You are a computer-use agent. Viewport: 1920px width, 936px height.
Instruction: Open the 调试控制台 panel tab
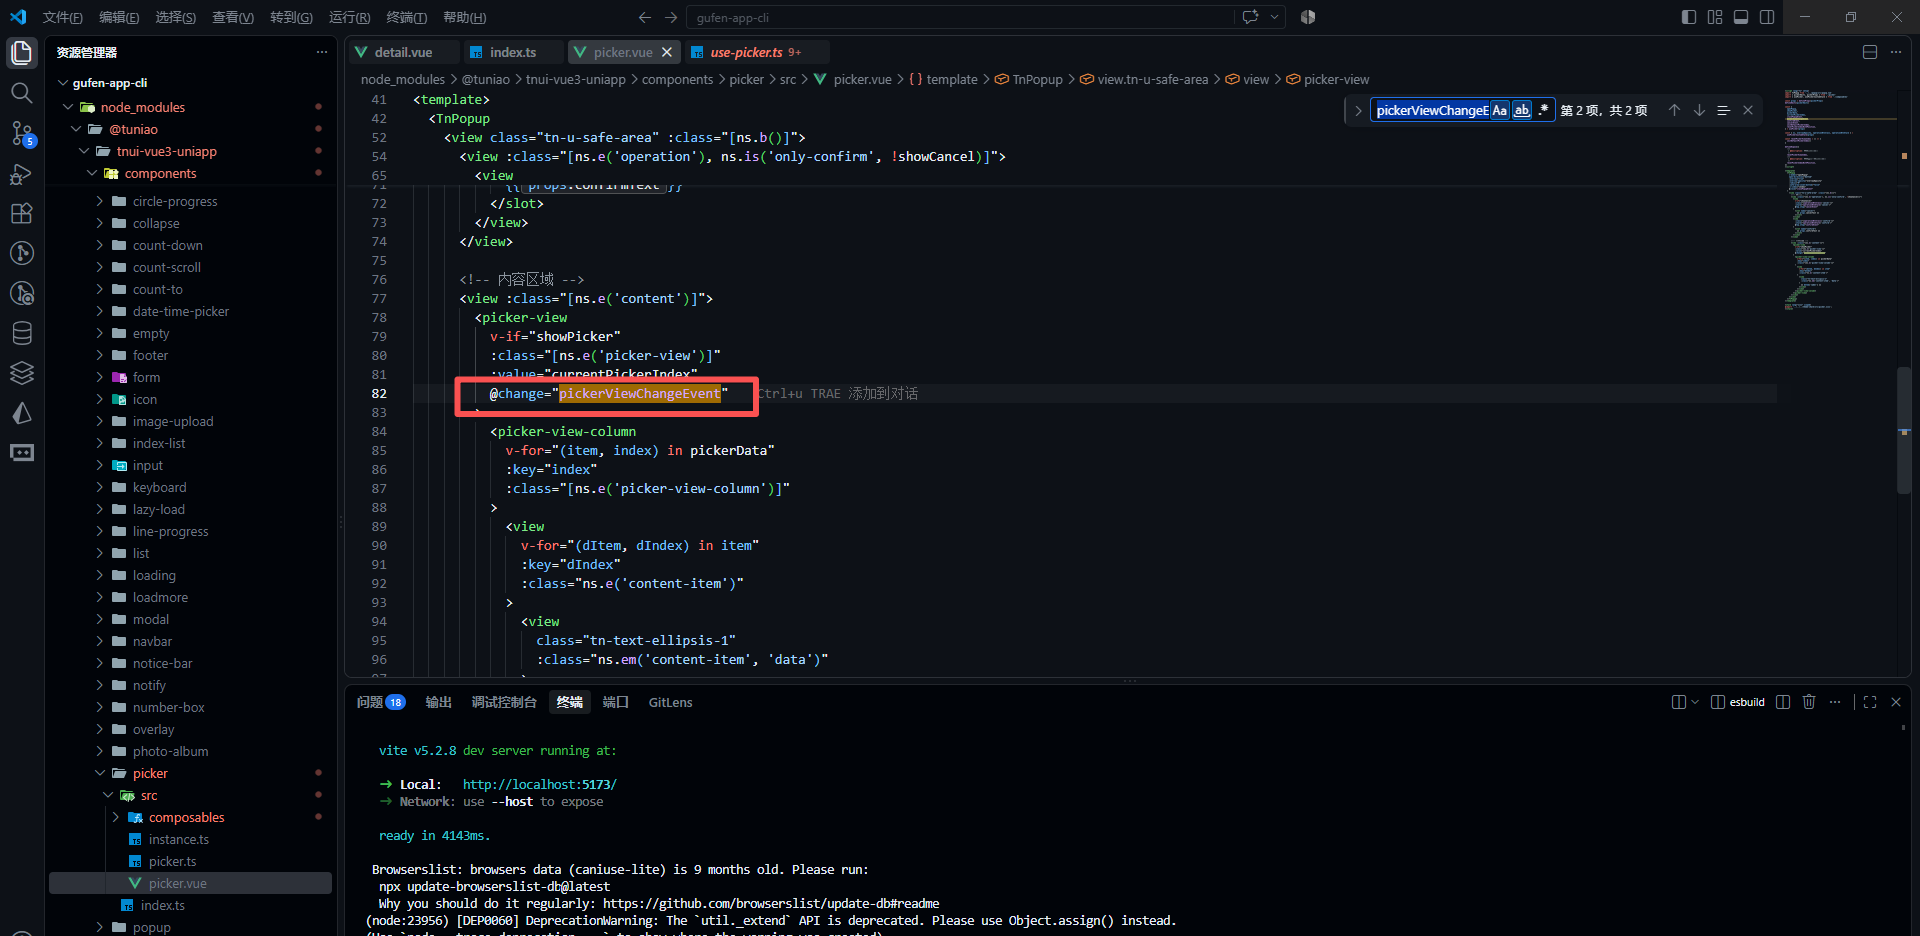coord(504,702)
